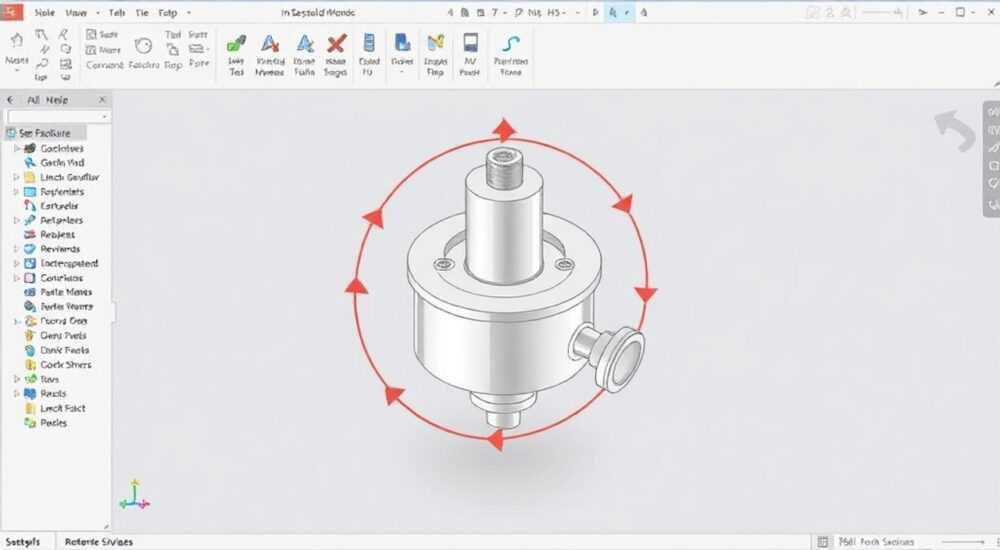Expand the 'Reviands' tree node
Image resolution: width=1000 pixels, height=550 pixels.
point(17,249)
